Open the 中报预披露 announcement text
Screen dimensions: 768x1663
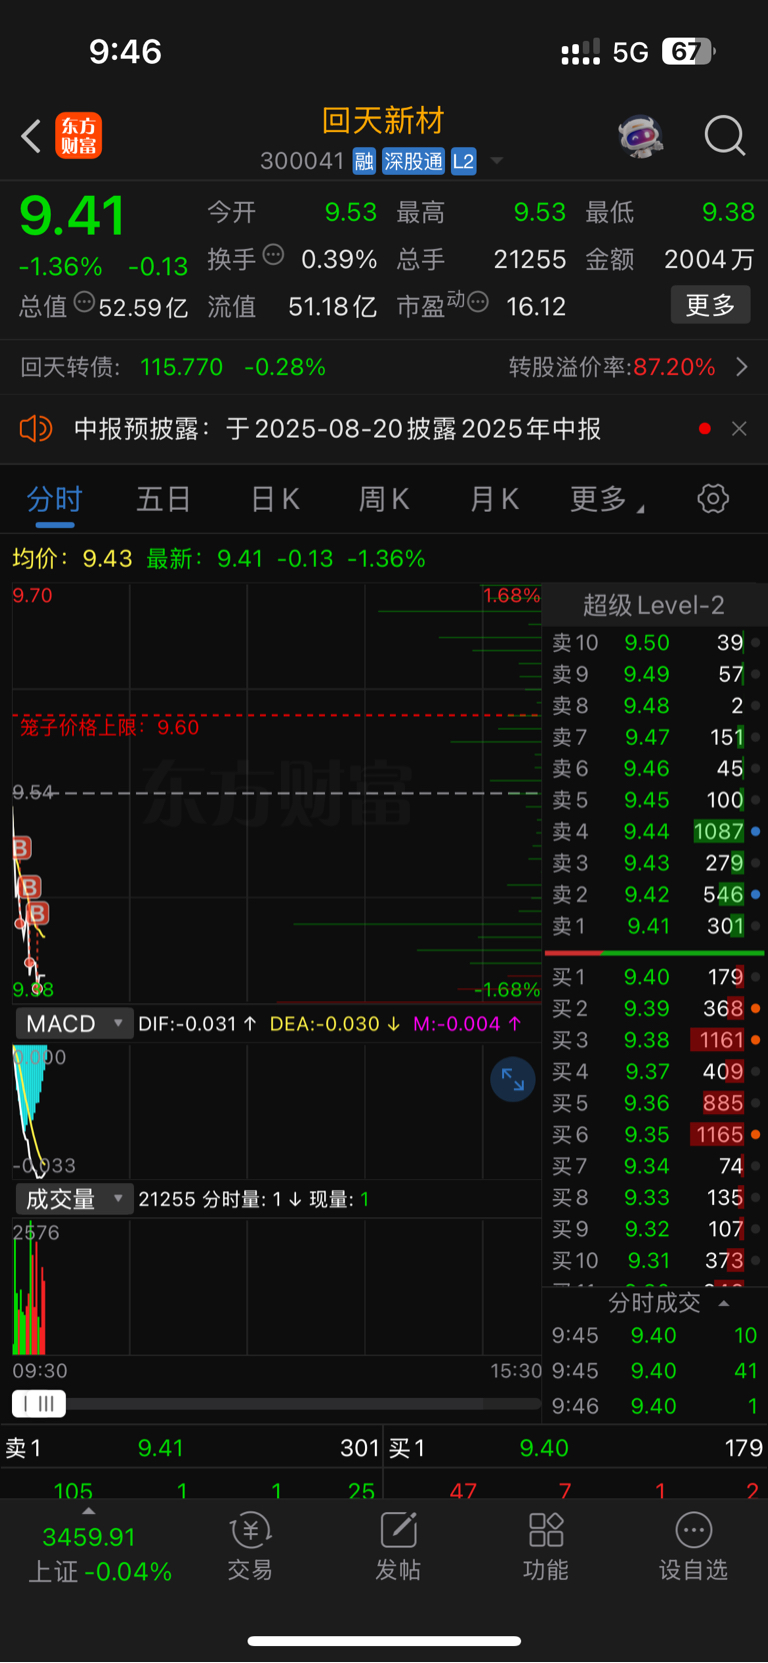pos(338,429)
